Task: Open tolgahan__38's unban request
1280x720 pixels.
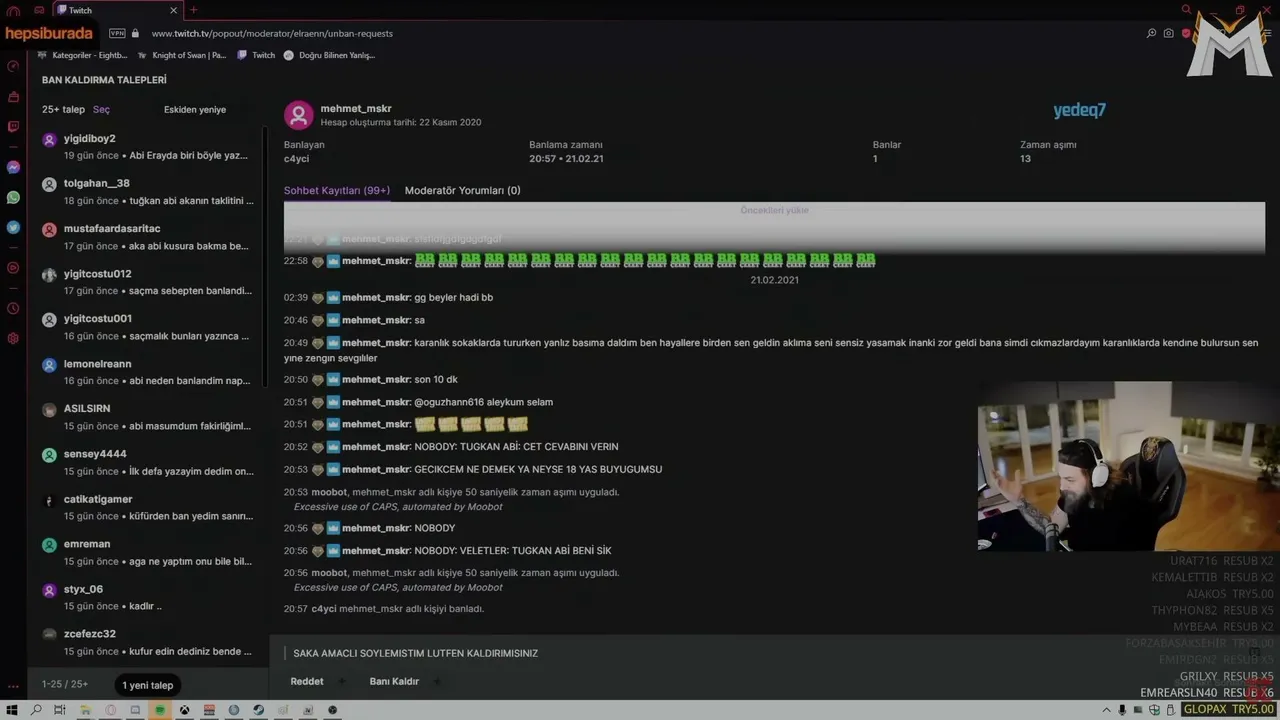Action: coord(148,192)
